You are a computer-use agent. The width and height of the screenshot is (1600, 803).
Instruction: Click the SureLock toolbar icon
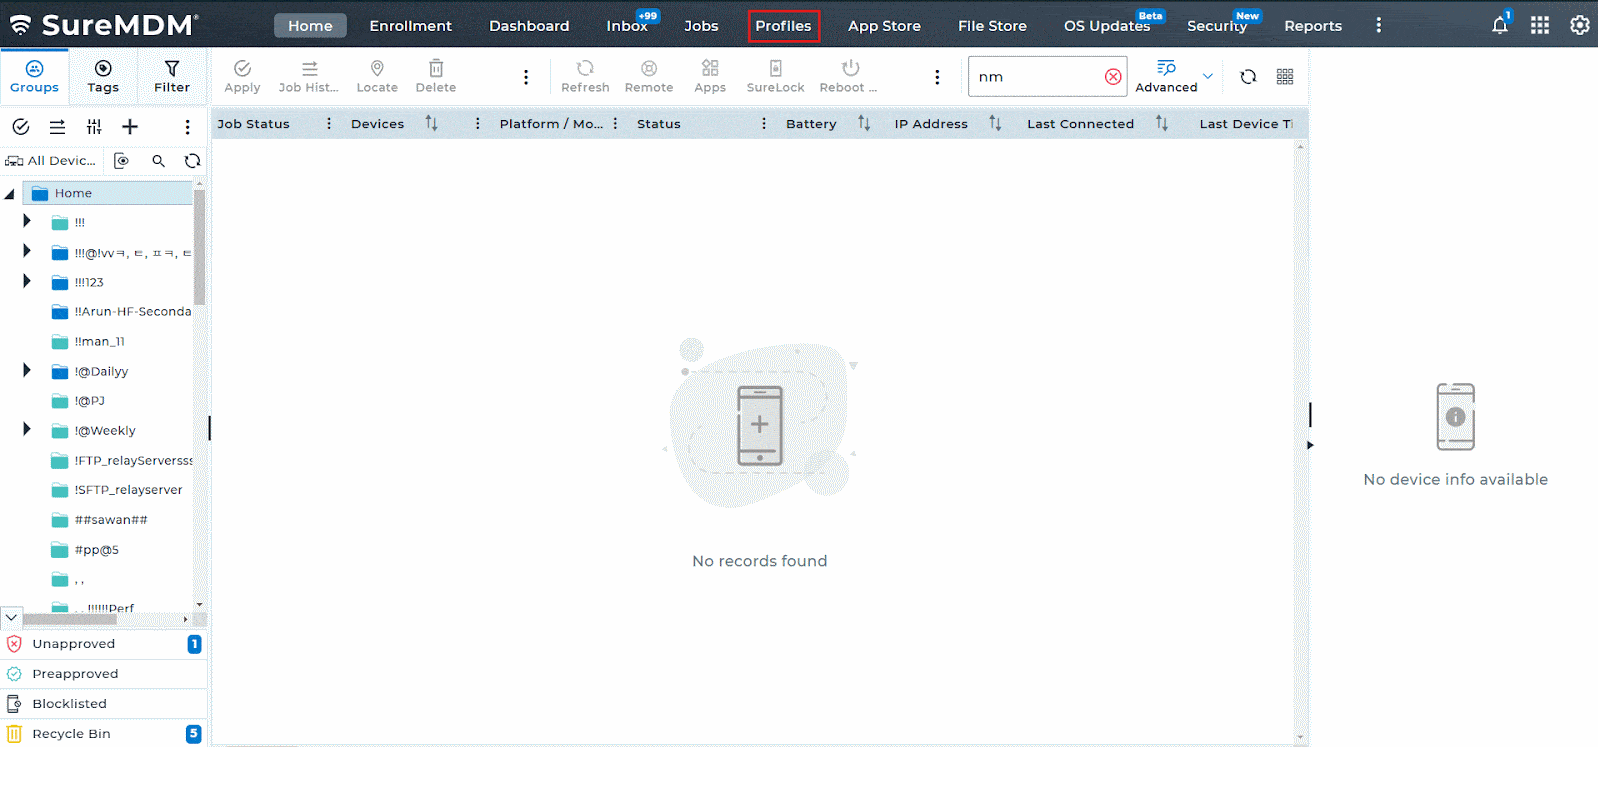point(775,76)
